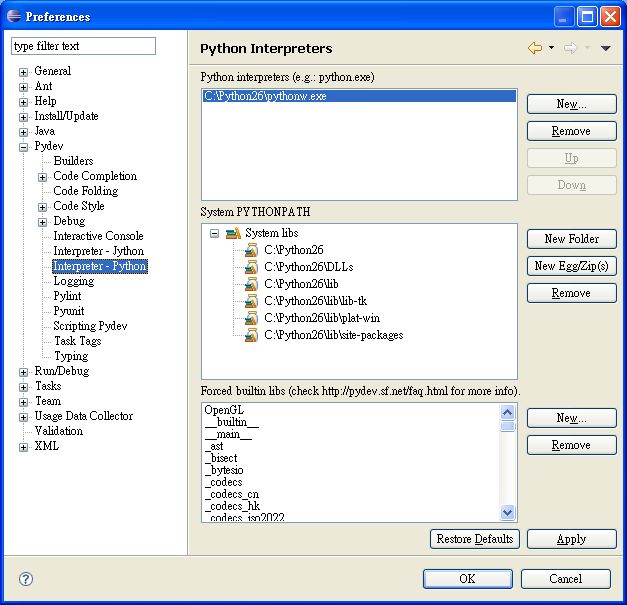627x605 pixels.
Task: Click the help question mark icon
Action: tap(26, 579)
